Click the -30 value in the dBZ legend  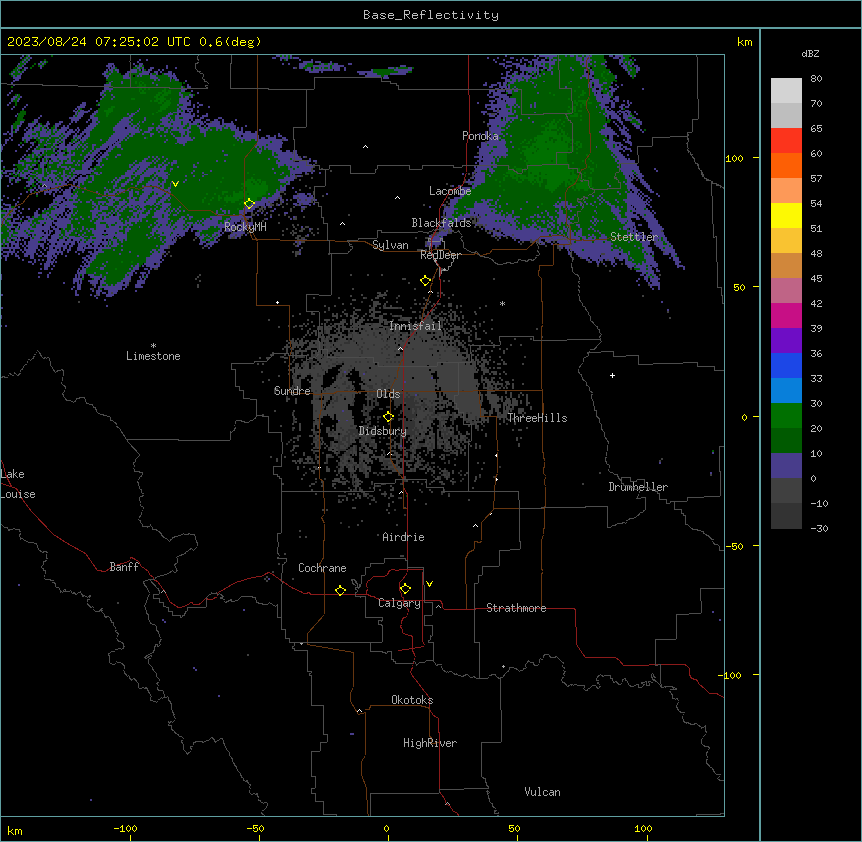tap(819, 528)
